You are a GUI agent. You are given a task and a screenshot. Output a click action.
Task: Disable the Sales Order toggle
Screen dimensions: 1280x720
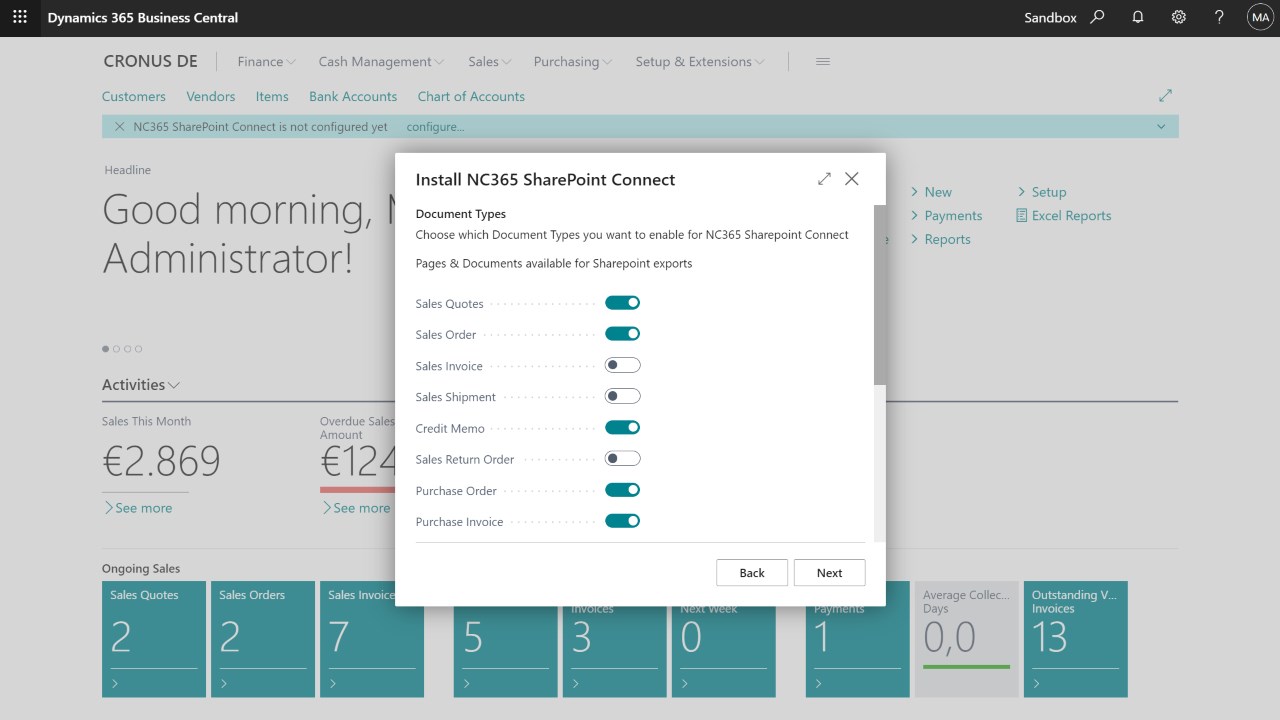pyautogui.click(x=622, y=334)
